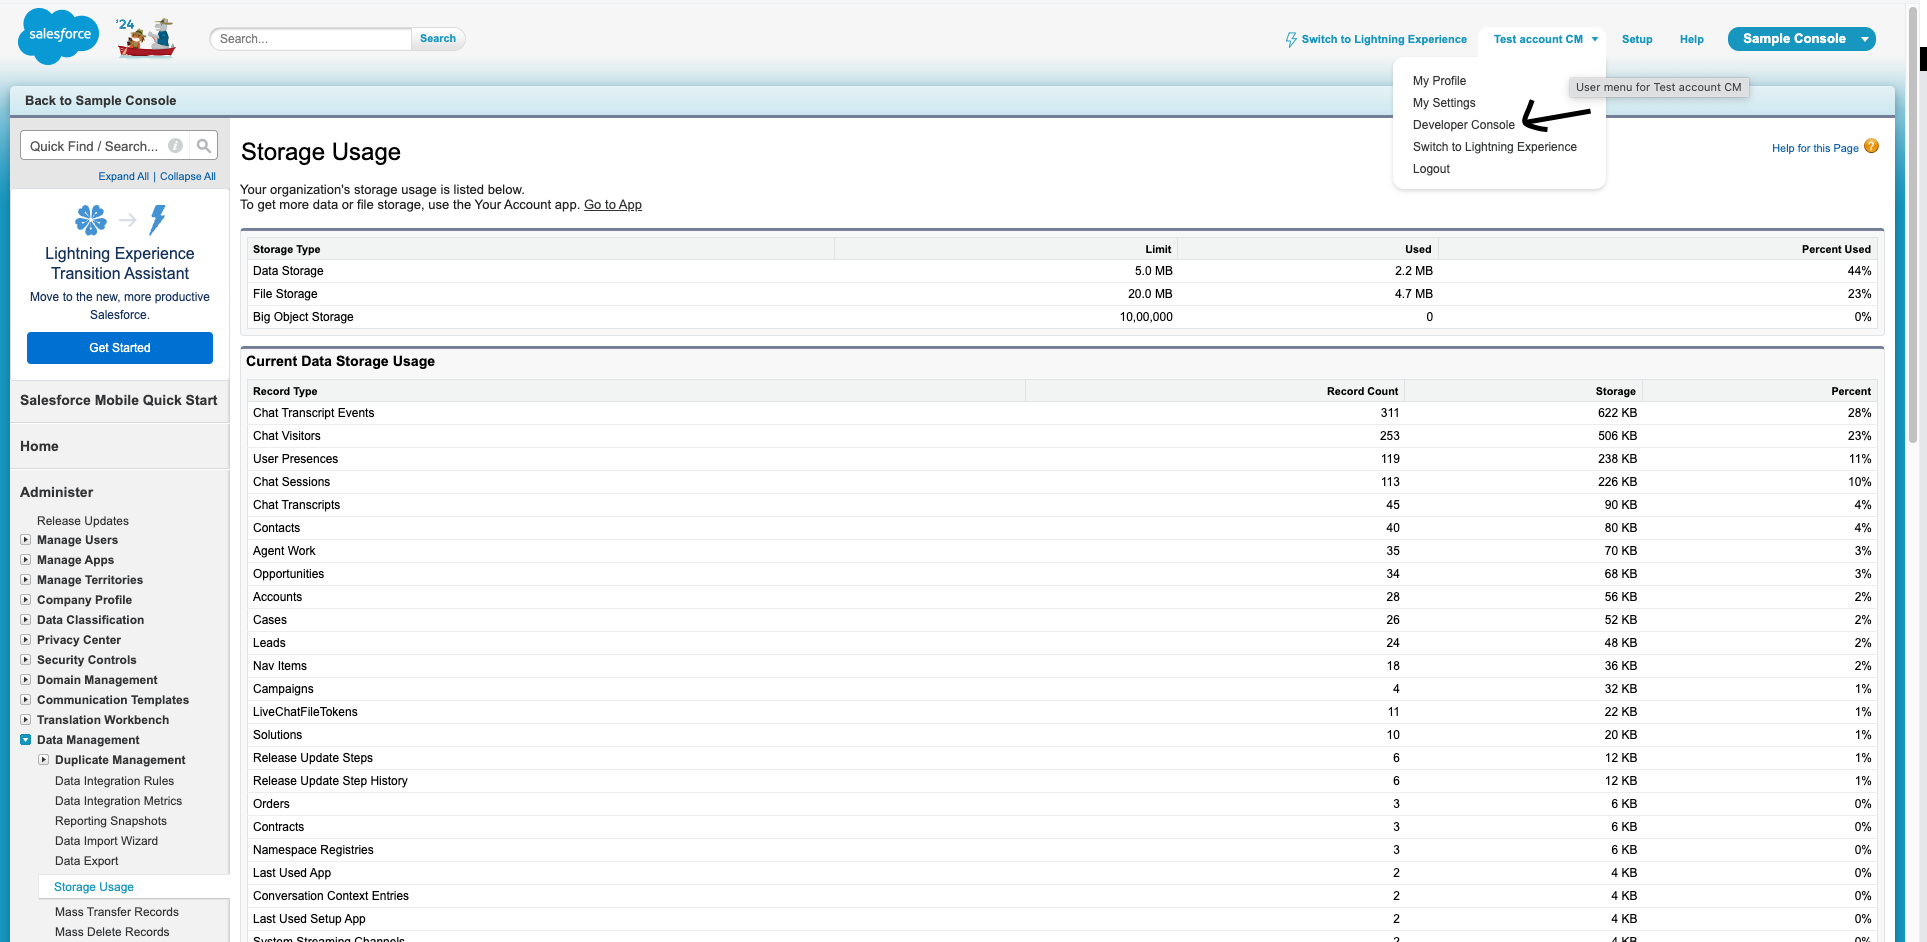Click the Setup link
This screenshot has width=1927, height=942.
click(x=1637, y=40)
